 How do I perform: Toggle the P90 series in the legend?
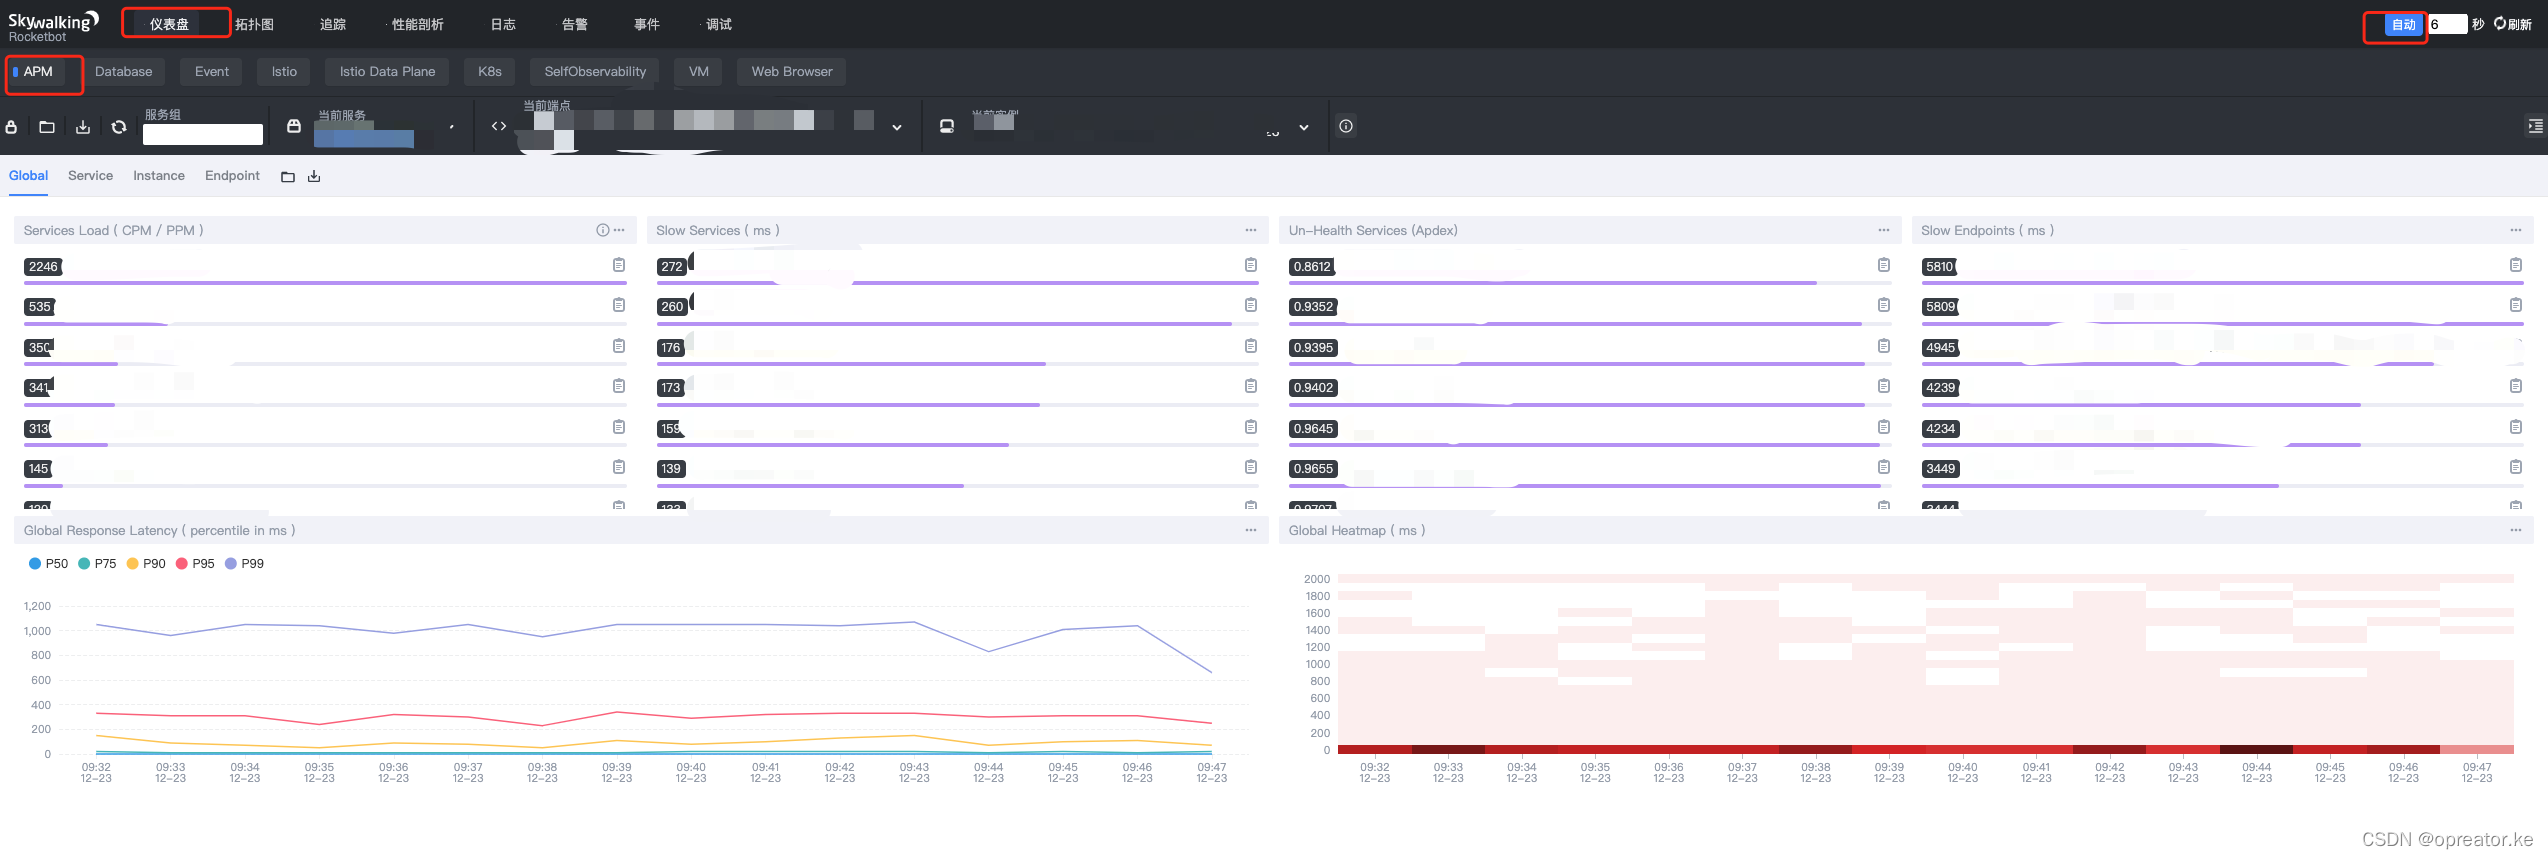point(146,564)
